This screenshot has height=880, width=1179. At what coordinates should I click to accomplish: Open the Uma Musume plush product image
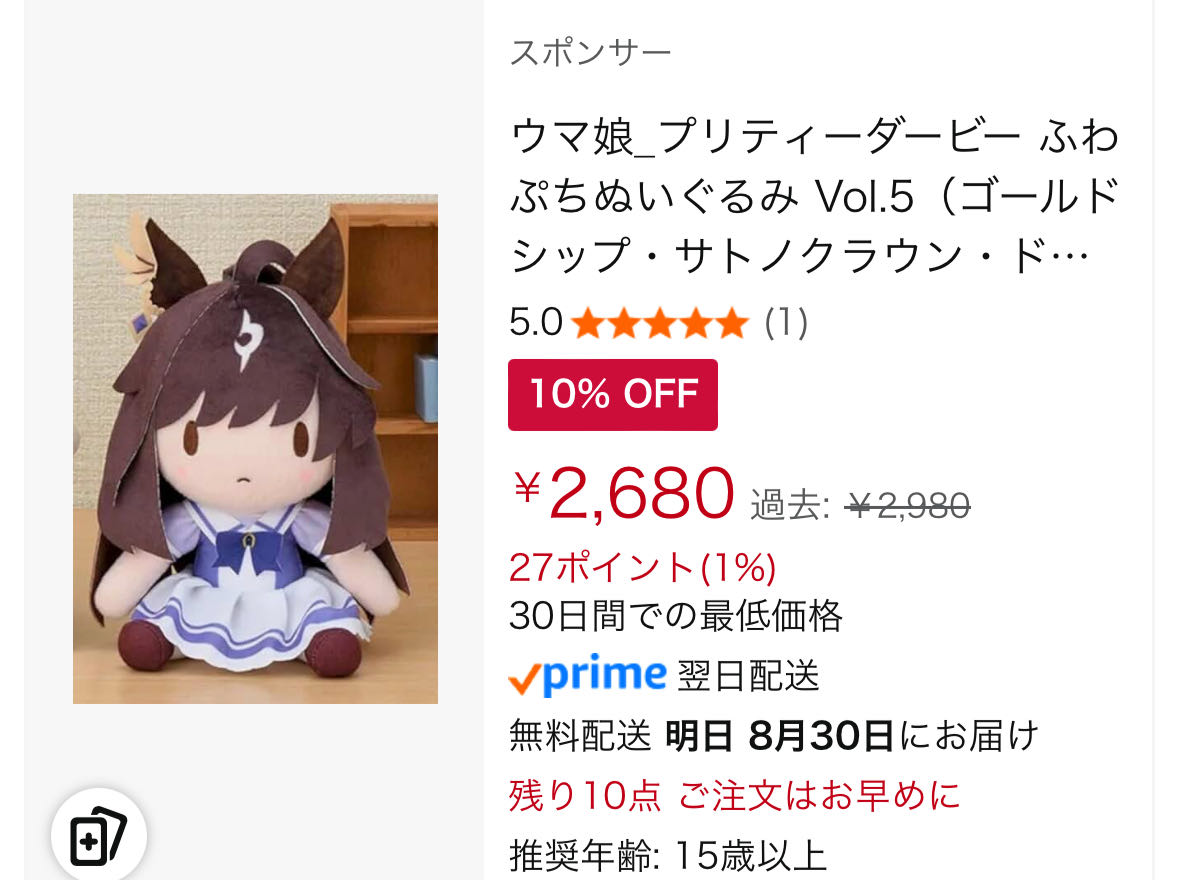[255, 449]
